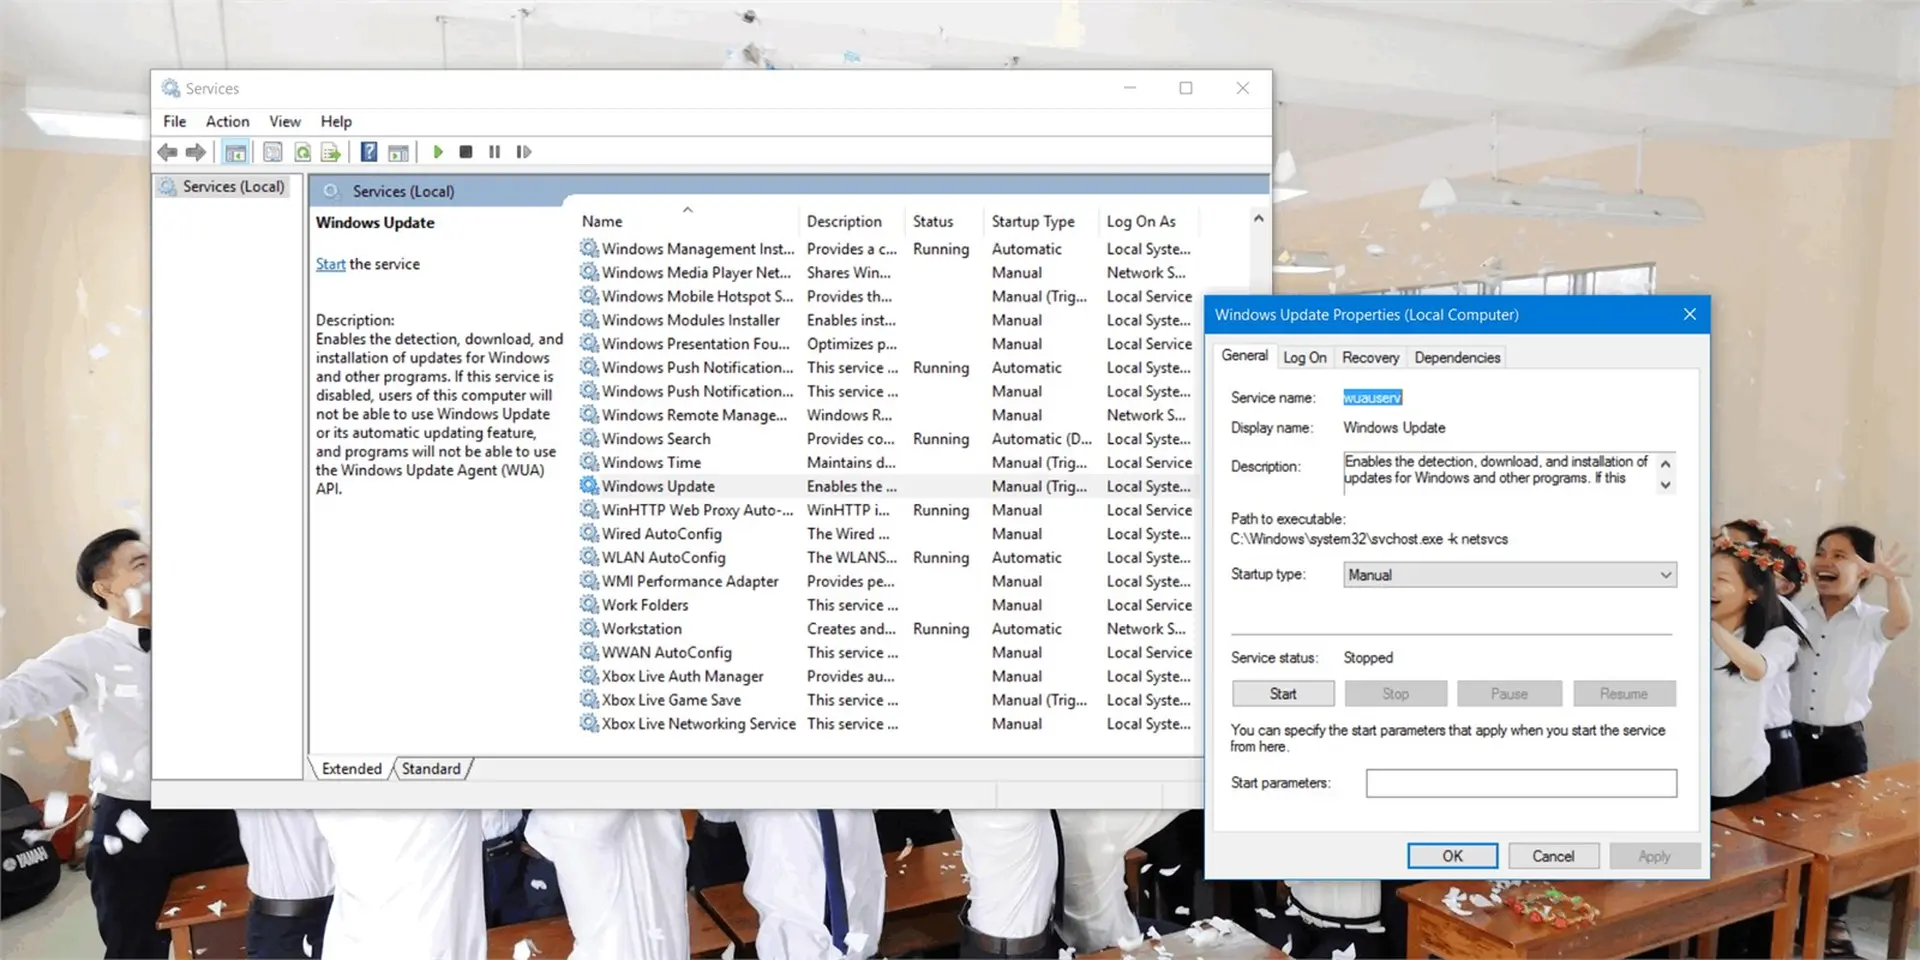The height and width of the screenshot is (960, 1920).
Task: Open Help using the blue question mark icon
Action: tap(368, 152)
